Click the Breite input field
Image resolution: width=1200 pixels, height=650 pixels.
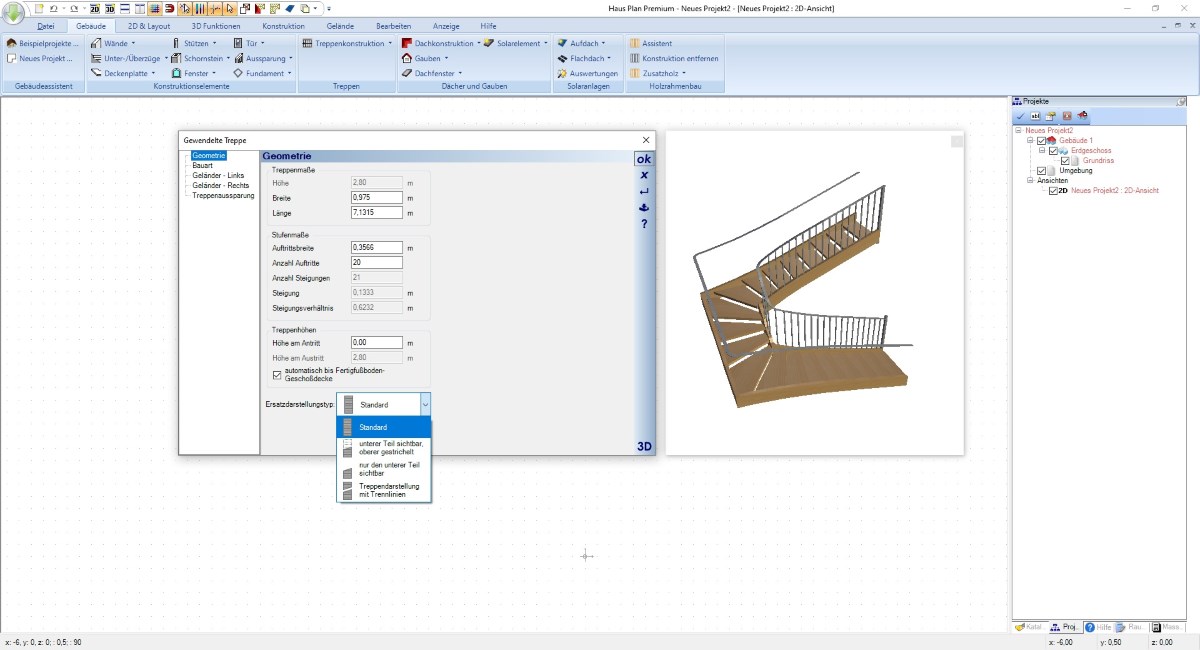pos(376,198)
